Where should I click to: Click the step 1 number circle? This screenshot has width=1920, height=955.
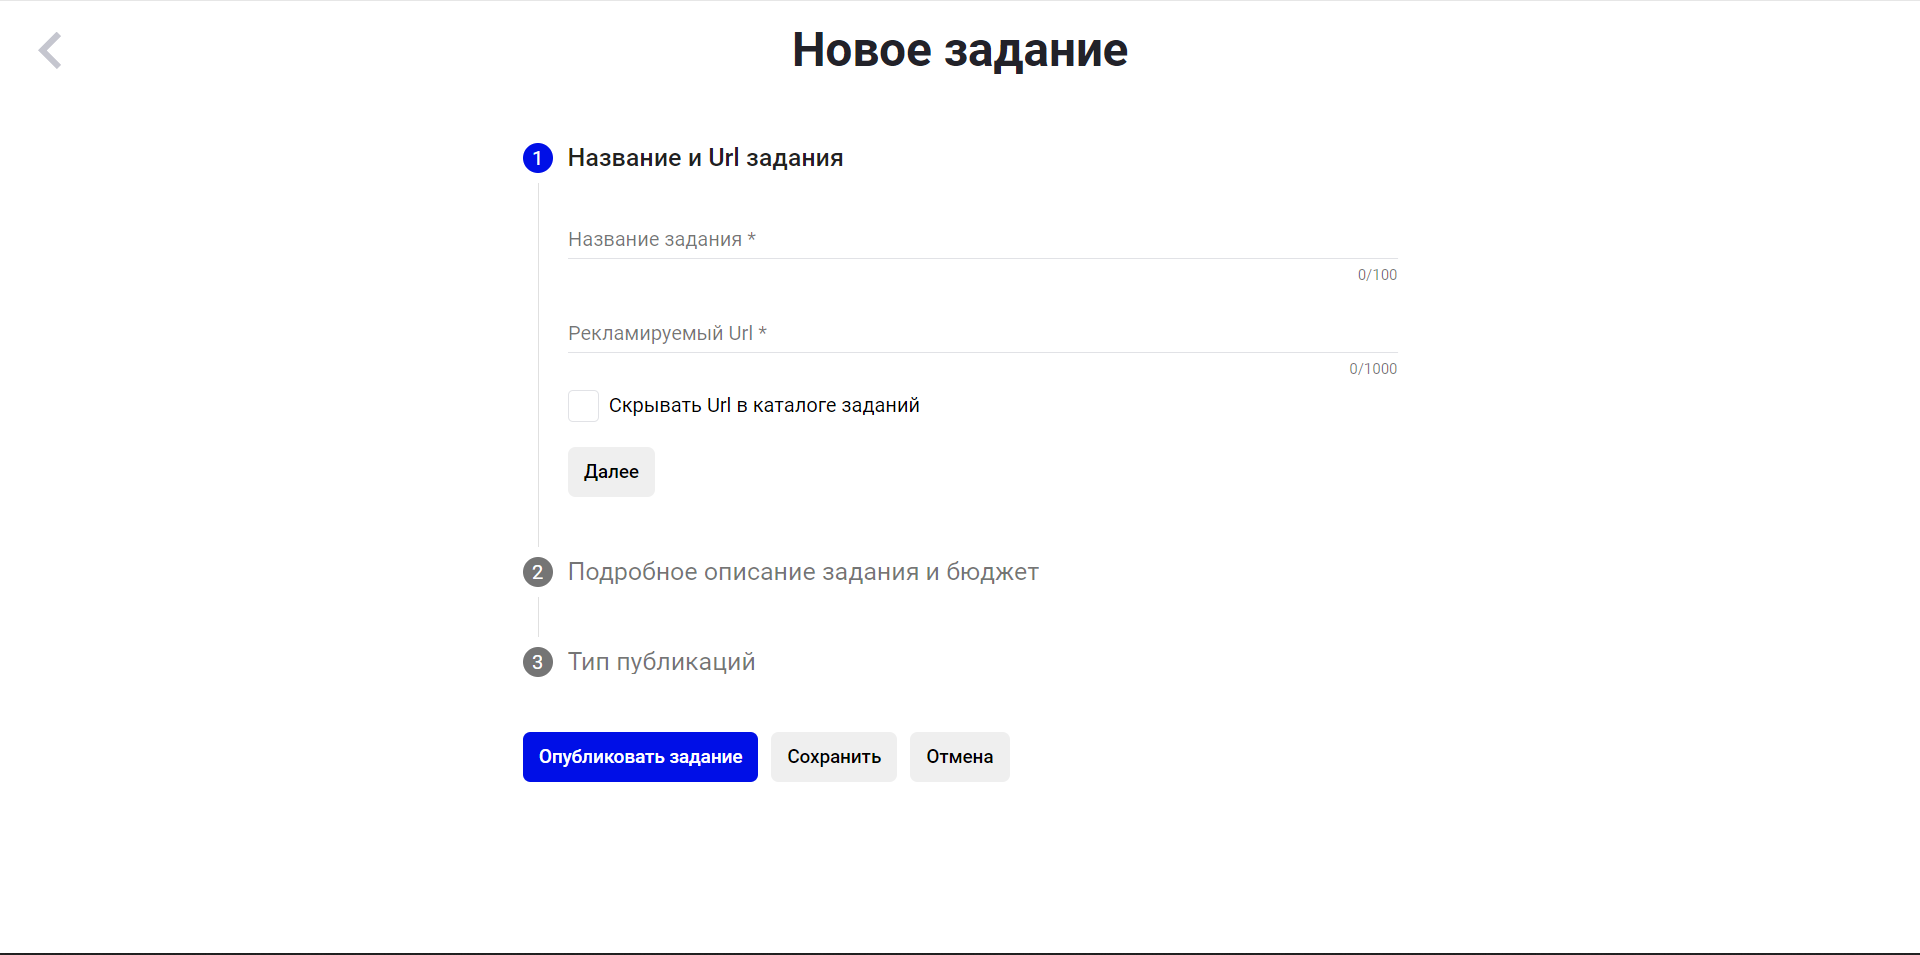[538, 158]
